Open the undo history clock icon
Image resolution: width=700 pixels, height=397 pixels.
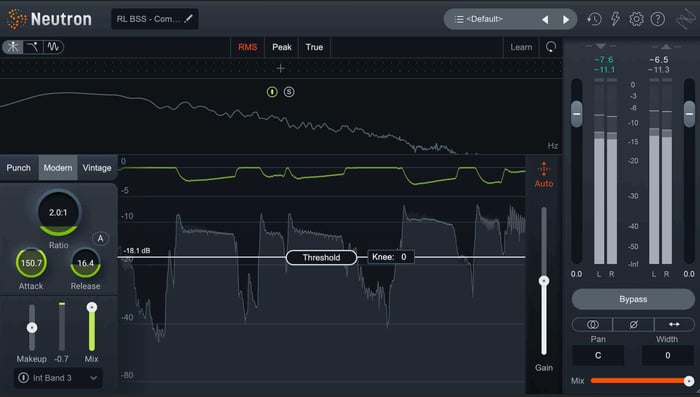594,19
